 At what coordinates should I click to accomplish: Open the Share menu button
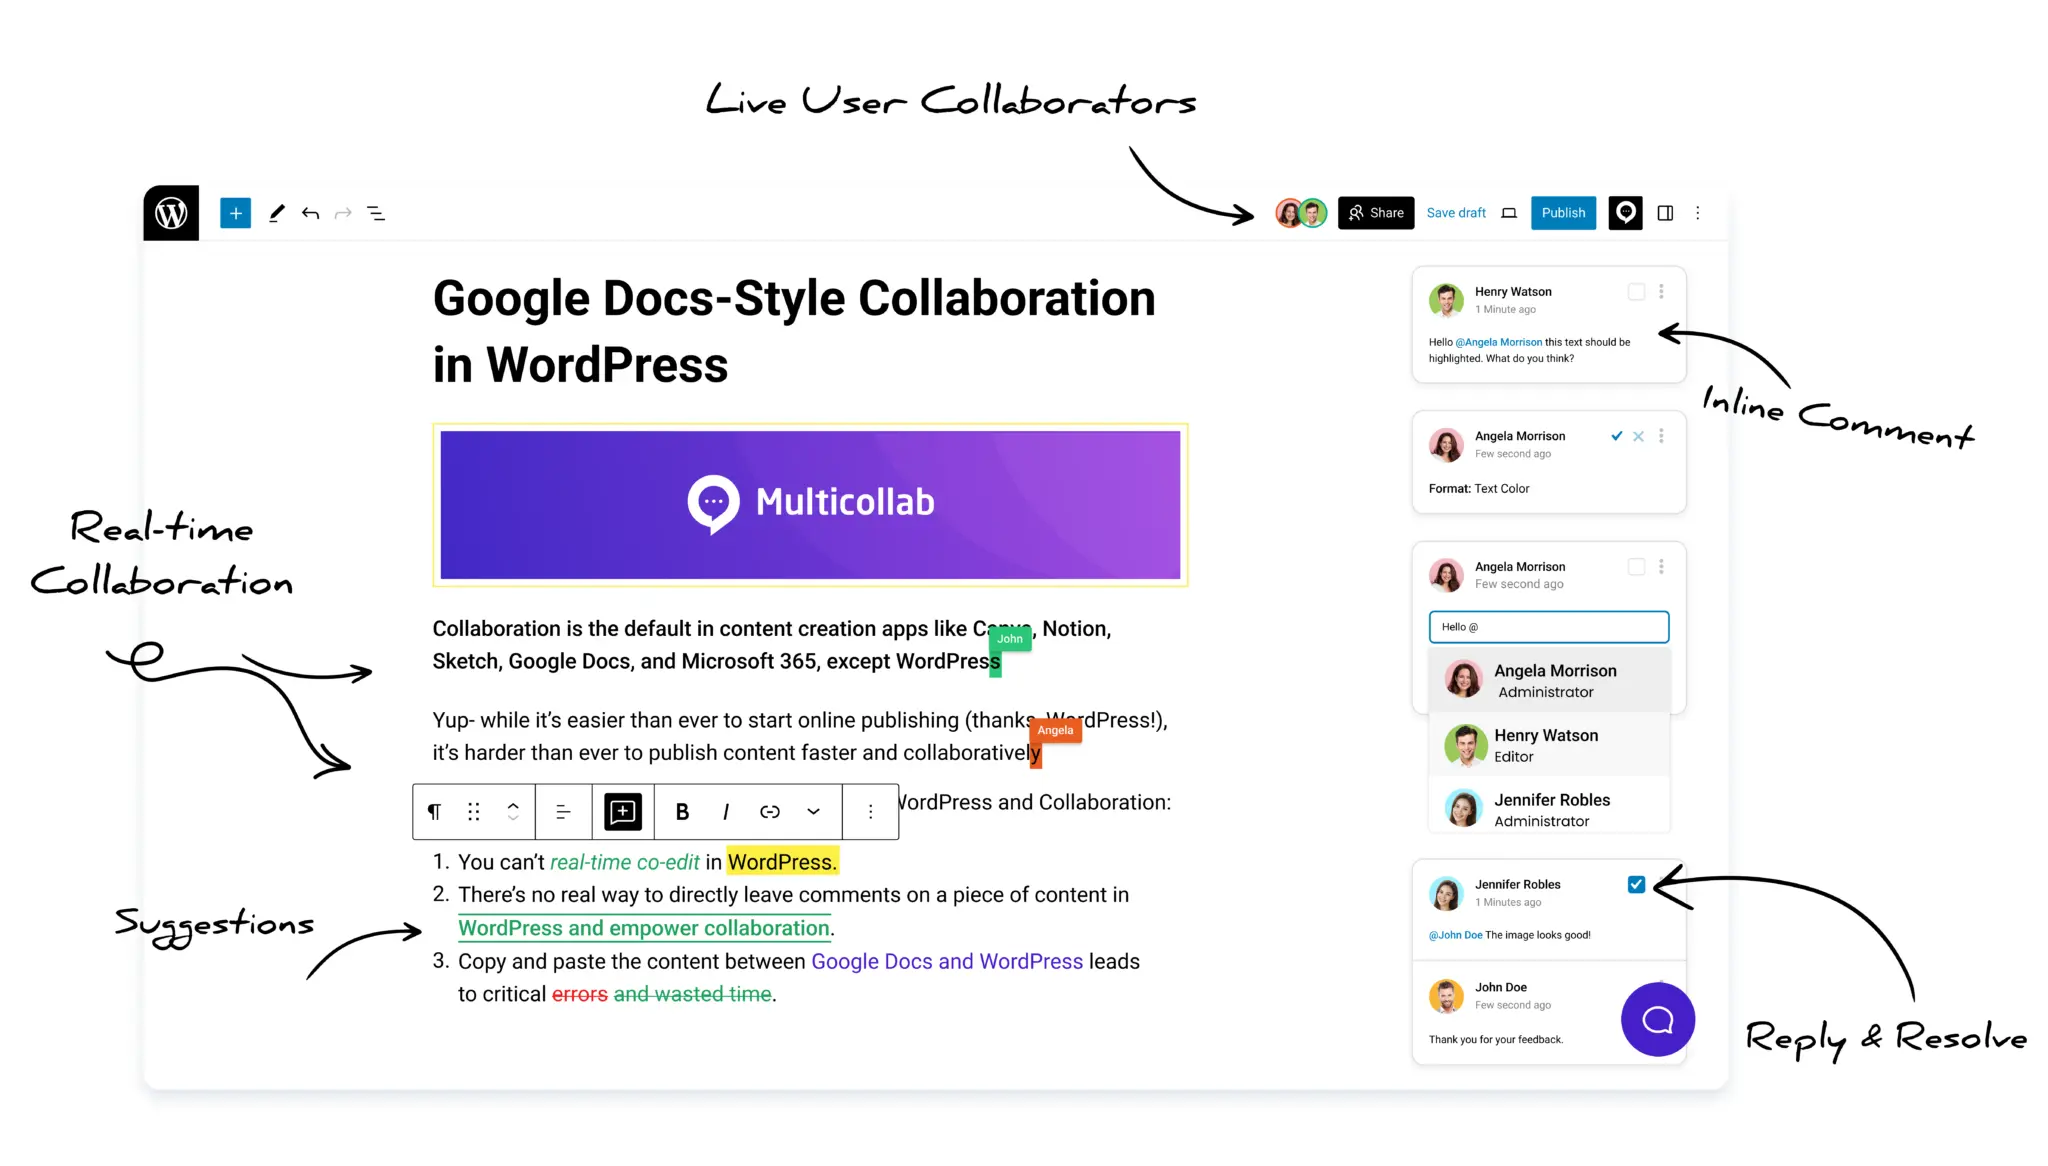click(1374, 214)
